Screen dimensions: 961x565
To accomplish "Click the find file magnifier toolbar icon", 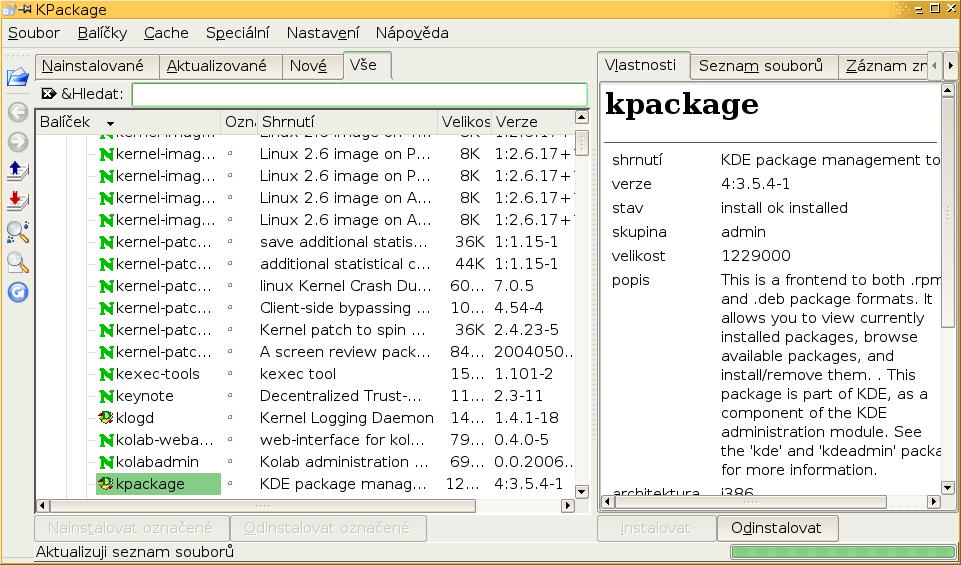I will [18, 262].
